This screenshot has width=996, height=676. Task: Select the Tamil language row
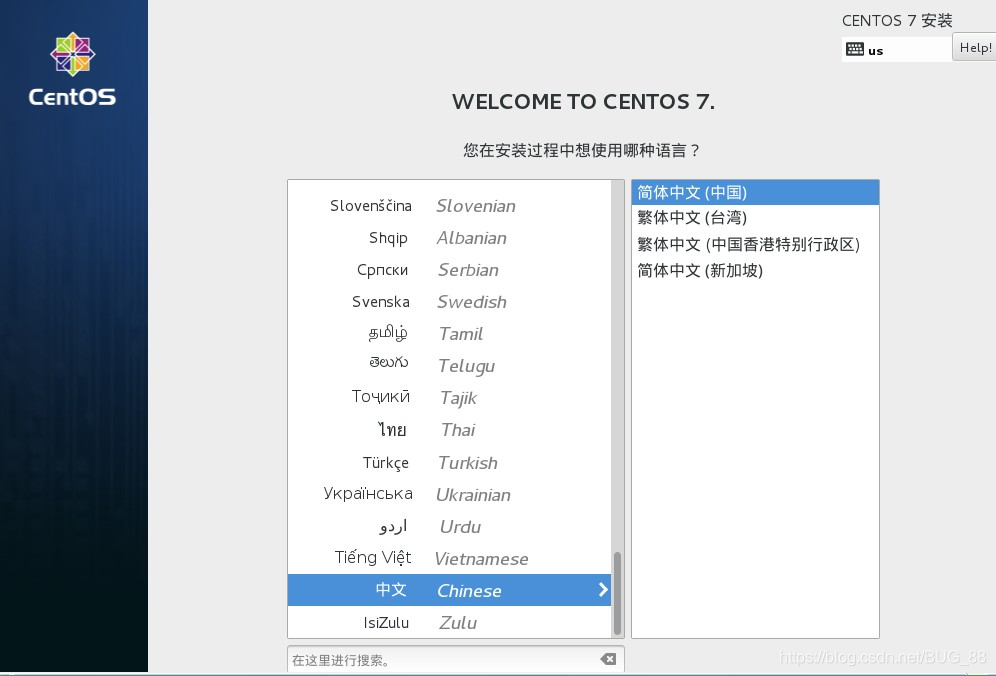tap(449, 334)
